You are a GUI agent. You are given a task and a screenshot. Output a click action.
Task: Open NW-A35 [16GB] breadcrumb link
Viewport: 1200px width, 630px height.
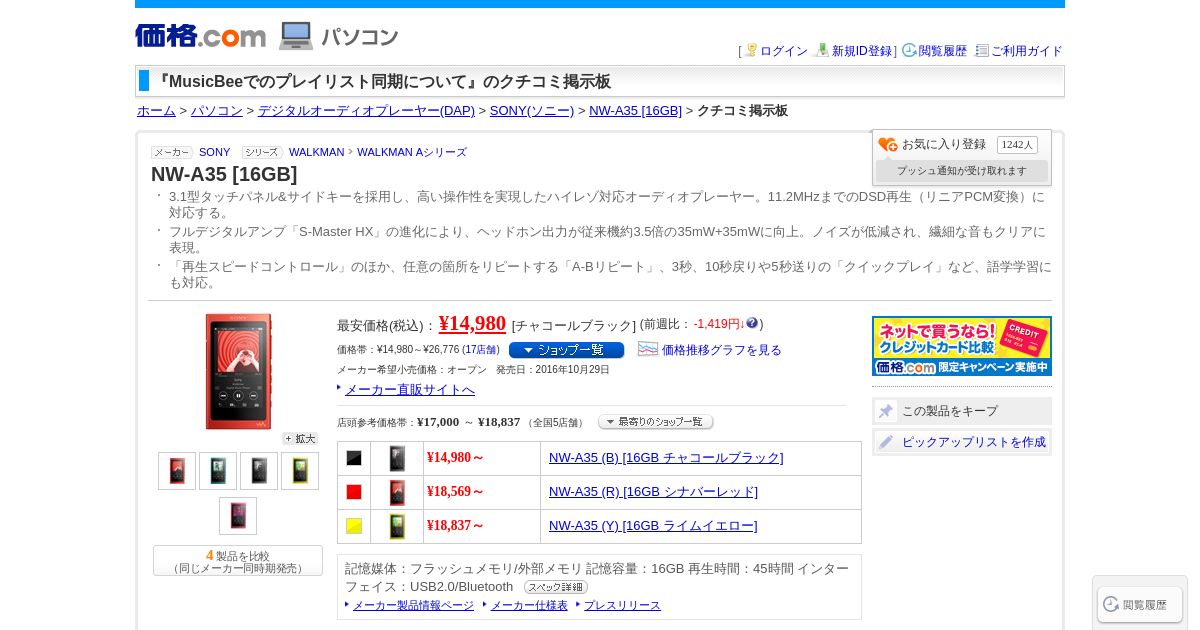[635, 111]
